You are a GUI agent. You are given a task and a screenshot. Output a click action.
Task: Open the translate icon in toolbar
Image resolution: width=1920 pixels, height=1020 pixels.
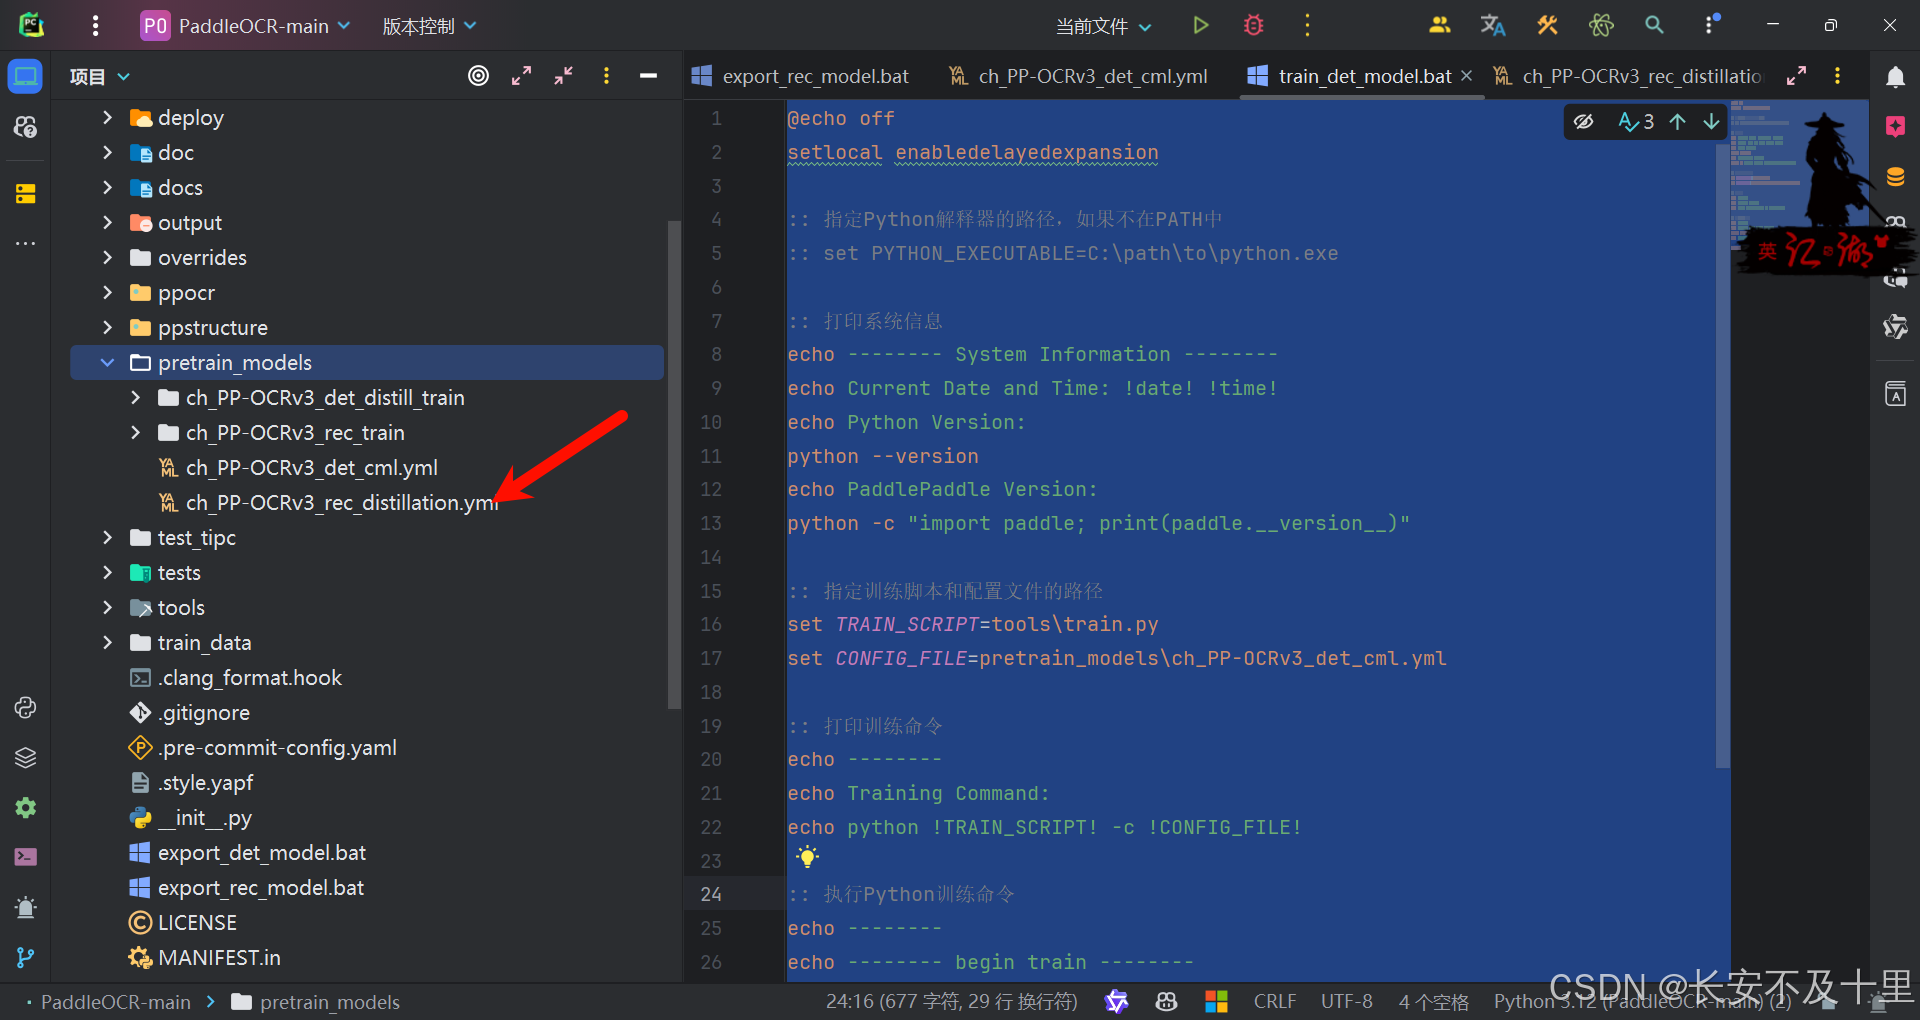click(x=1493, y=26)
